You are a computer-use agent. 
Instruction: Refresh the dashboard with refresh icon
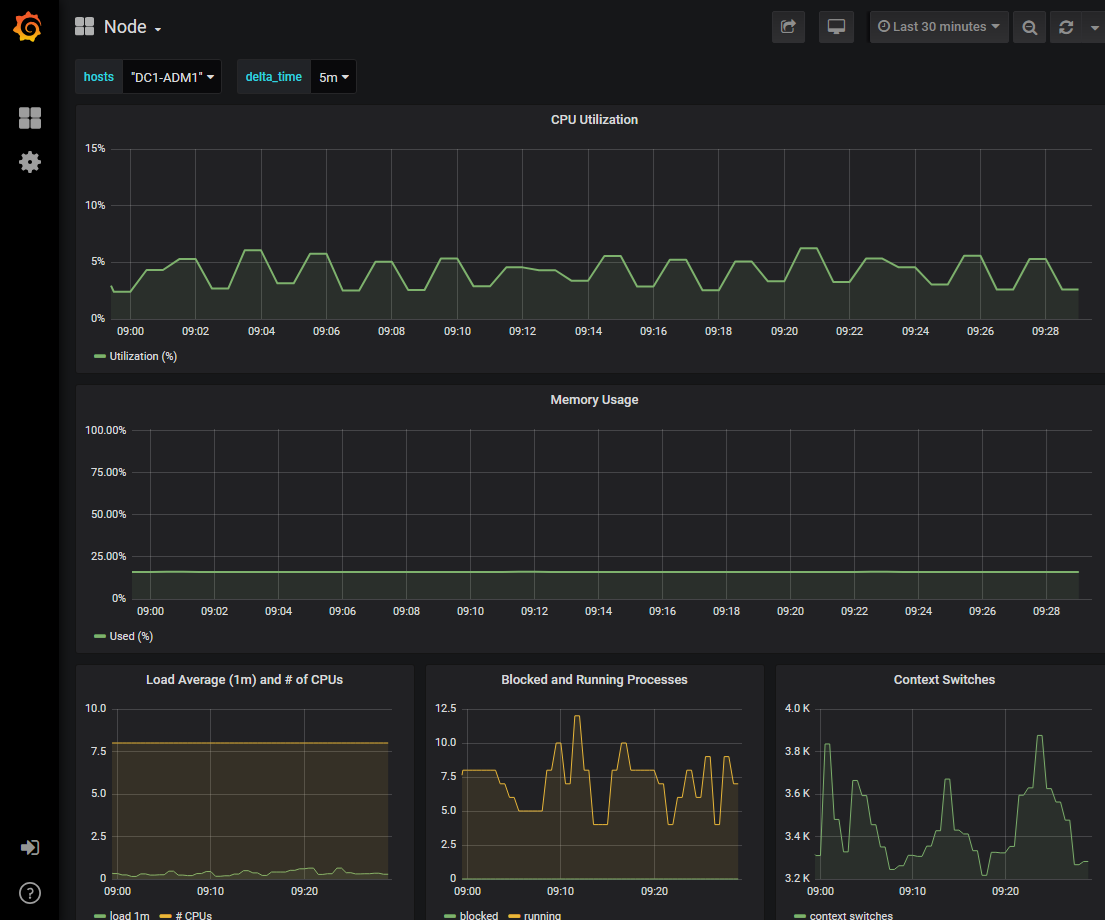pyautogui.click(x=1065, y=27)
